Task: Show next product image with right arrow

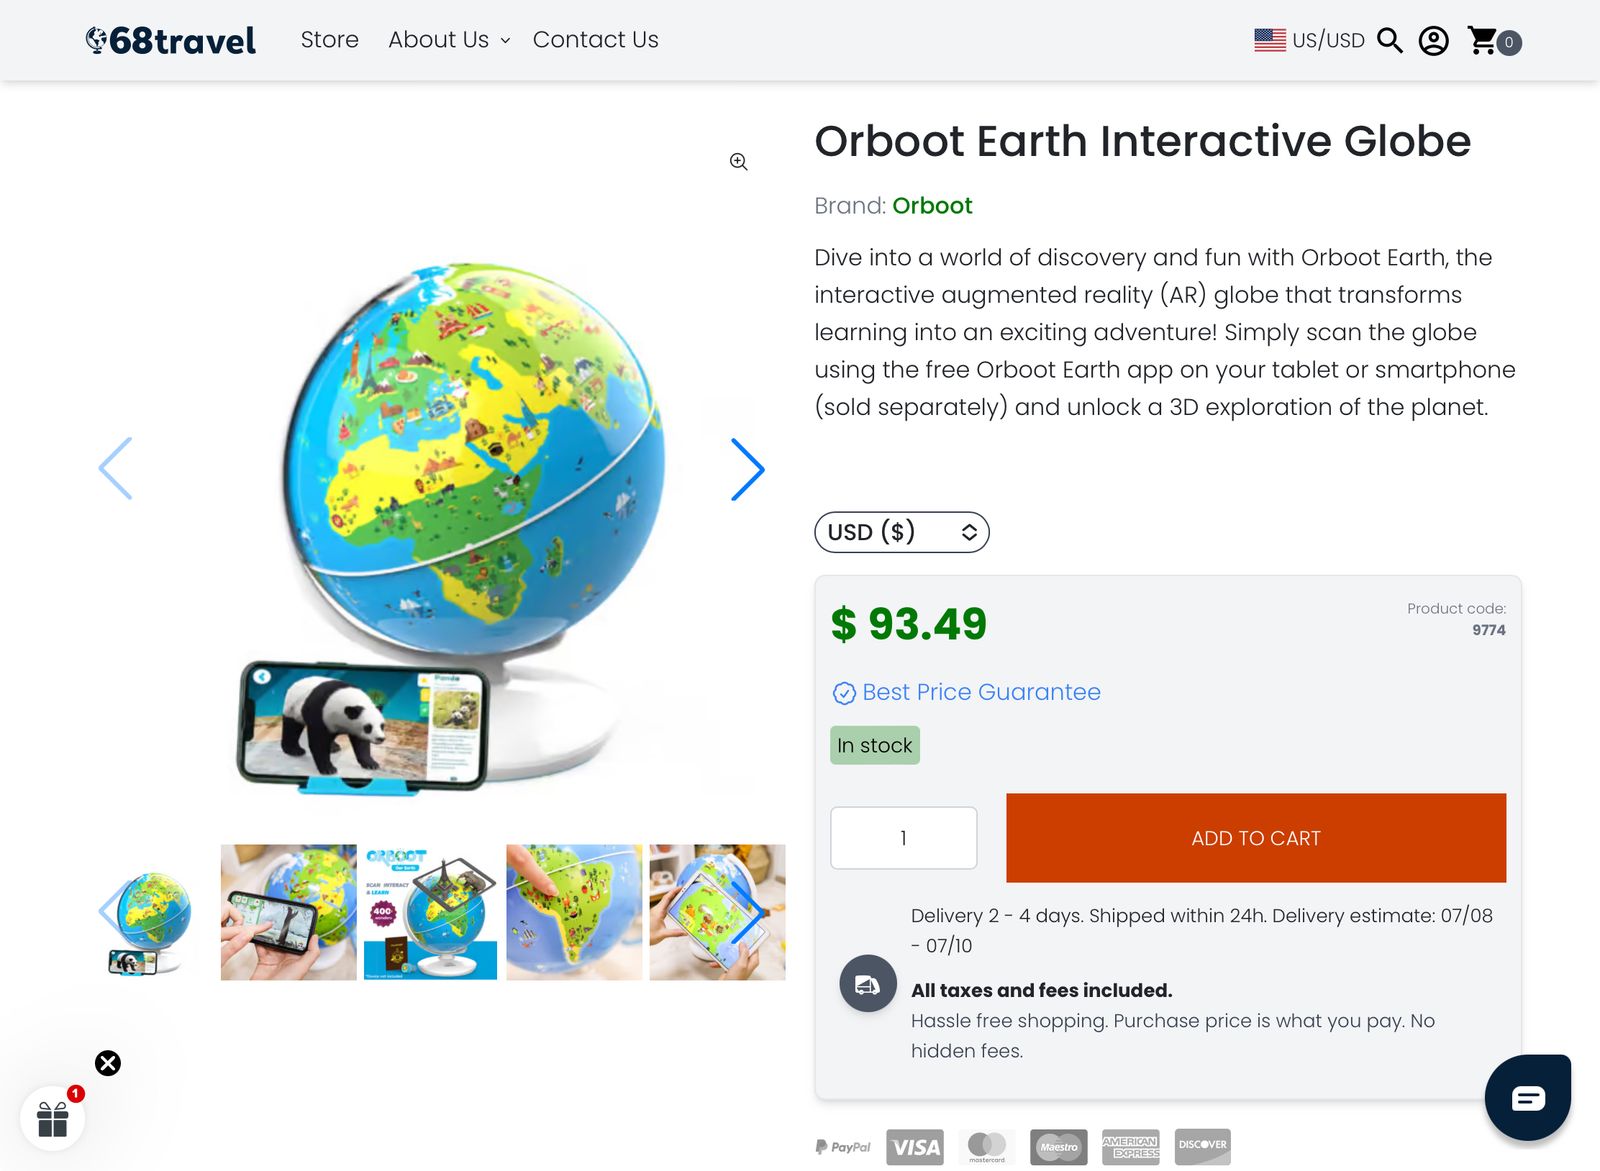Action: coord(747,469)
